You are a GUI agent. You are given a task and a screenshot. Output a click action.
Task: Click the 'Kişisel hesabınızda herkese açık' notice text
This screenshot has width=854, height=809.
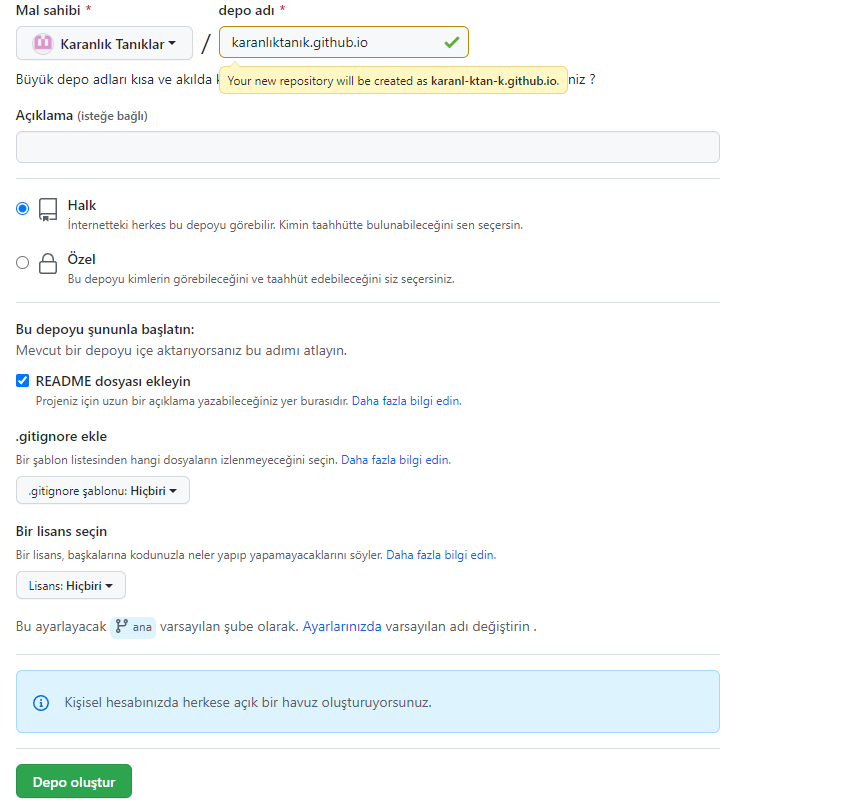(x=248, y=702)
